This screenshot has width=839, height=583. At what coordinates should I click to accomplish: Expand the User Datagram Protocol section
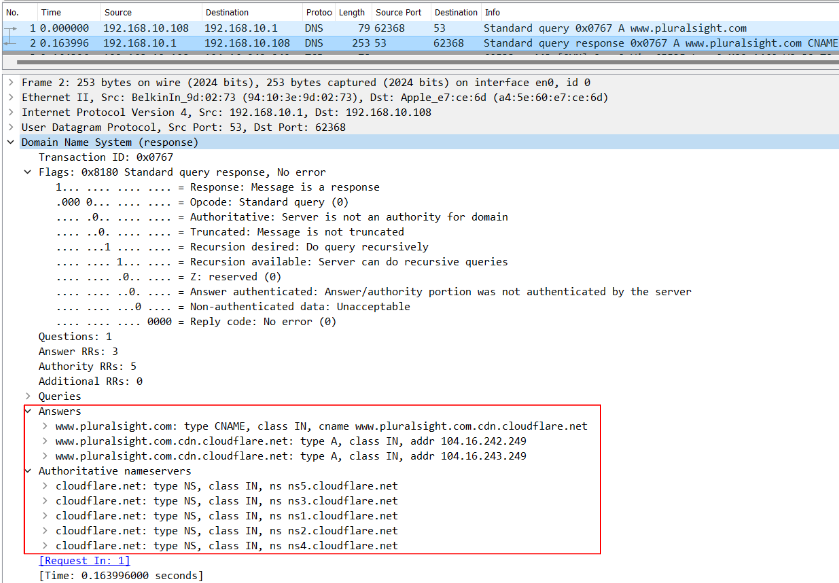pos(11,127)
